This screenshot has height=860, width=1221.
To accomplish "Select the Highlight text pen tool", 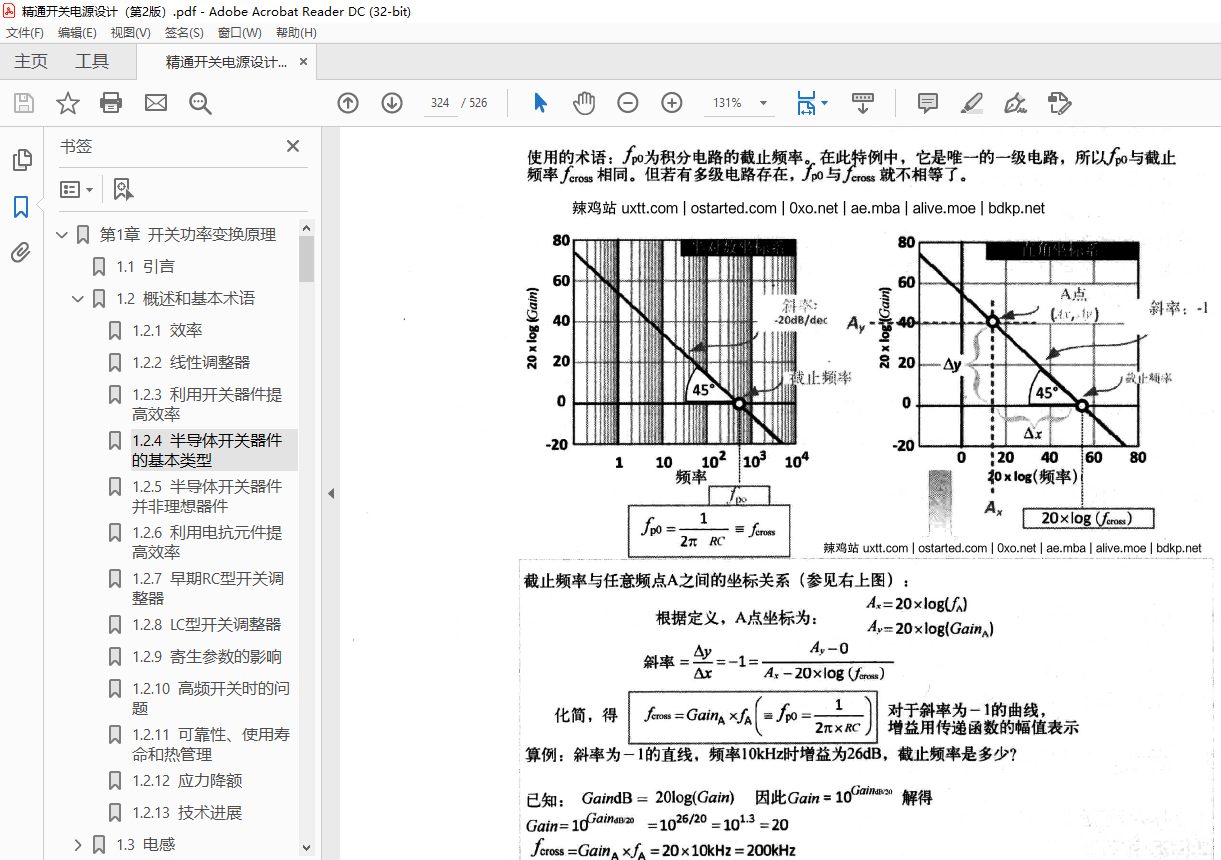I will pyautogui.click(x=971, y=103).
